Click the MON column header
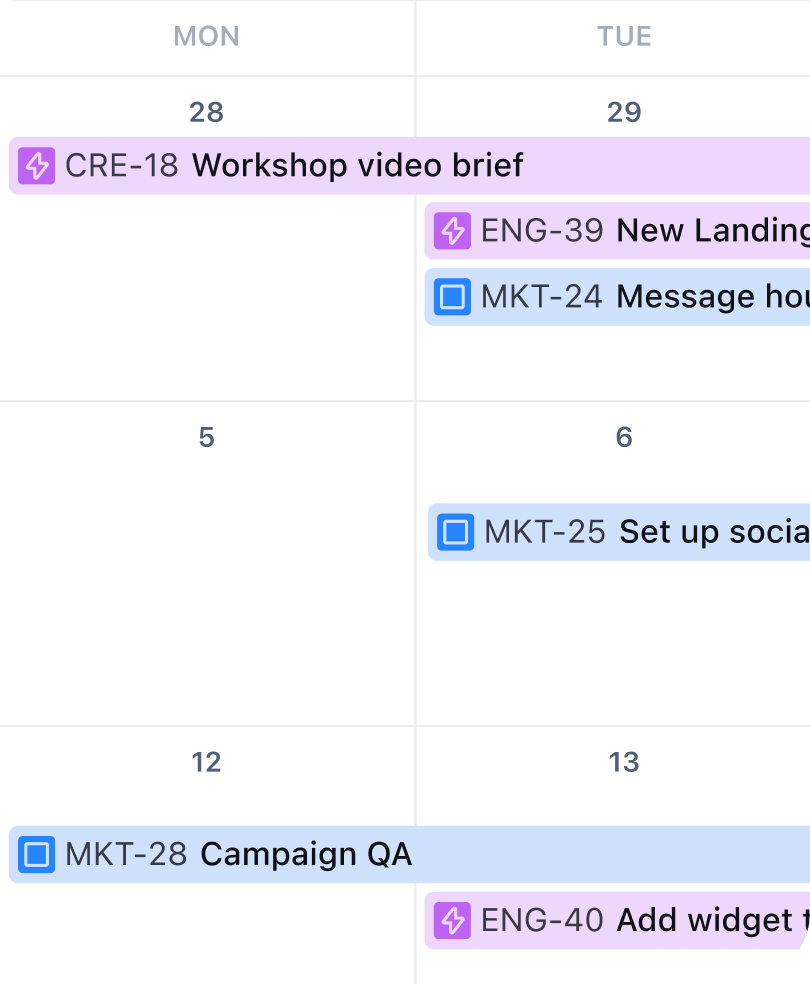Screen dimensions: 810x984 coord(206,37)
